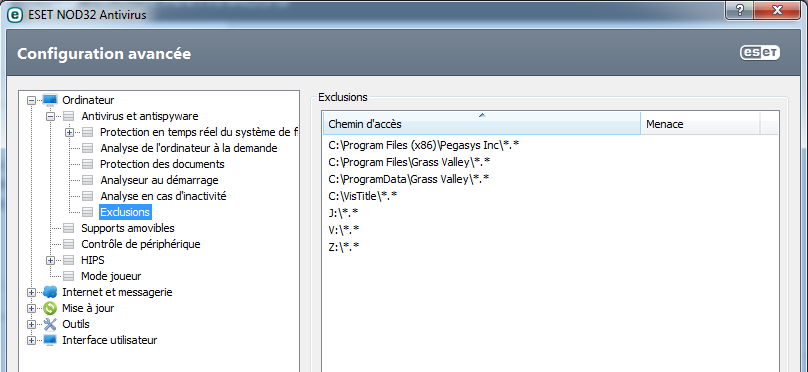Click the green Mise à jour icon

tap(50, 308)
